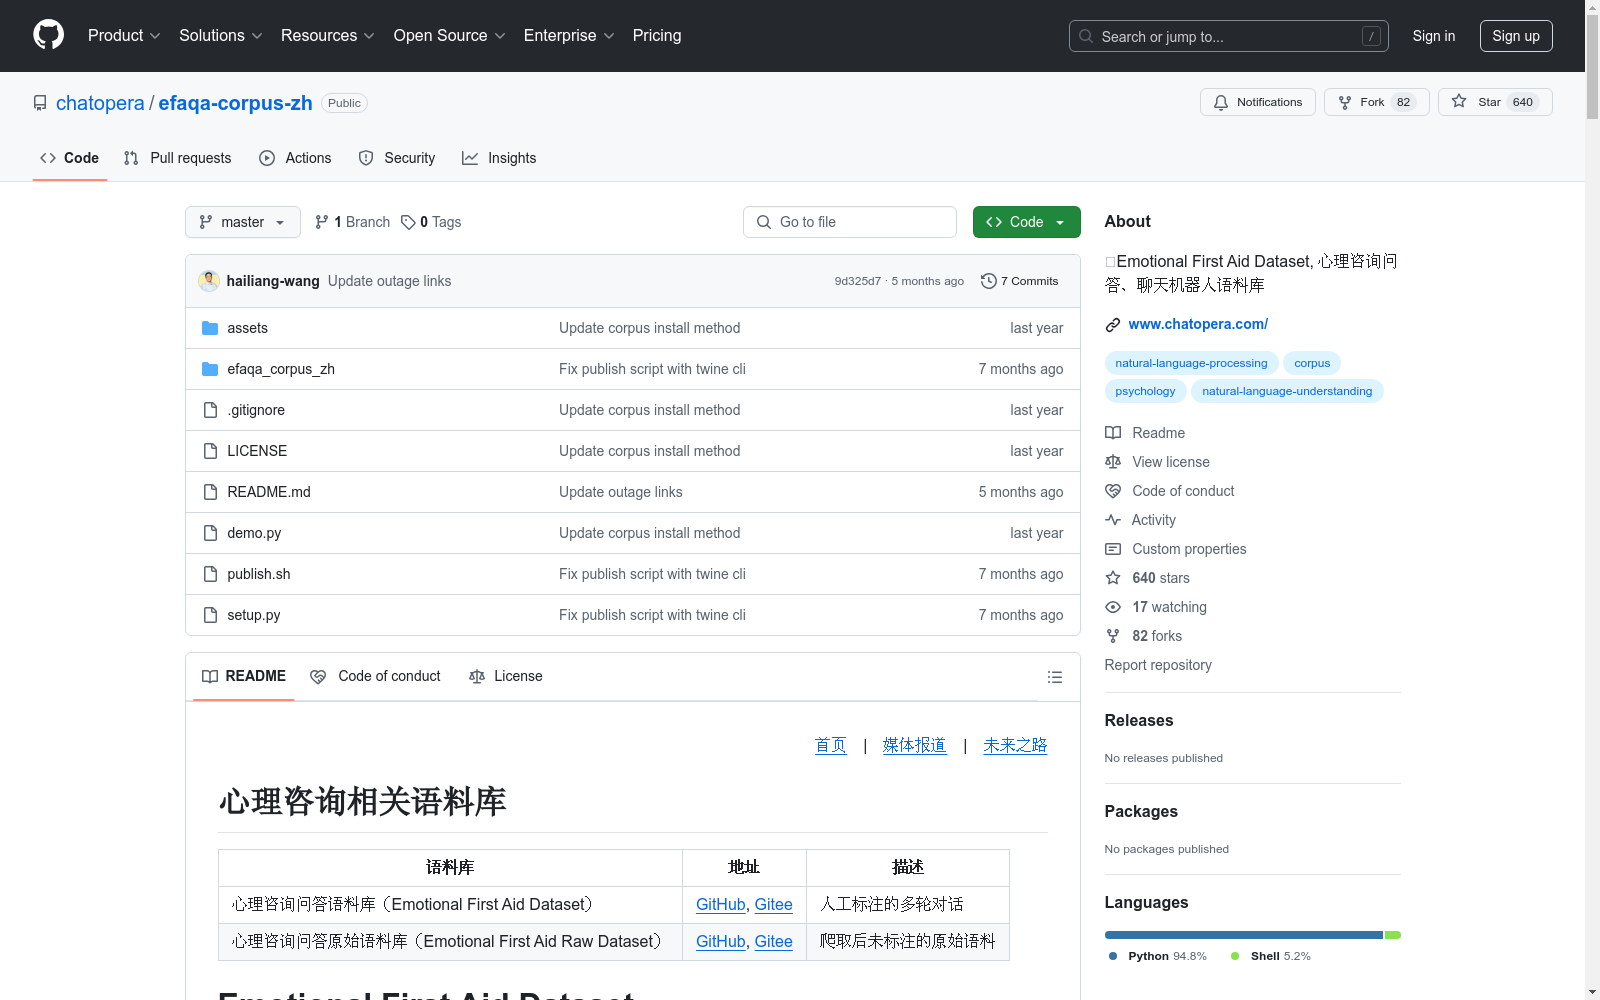Click the corpus topic tag
The width and height of the screenshot is (1600, 1000).
click(1312, 363)
